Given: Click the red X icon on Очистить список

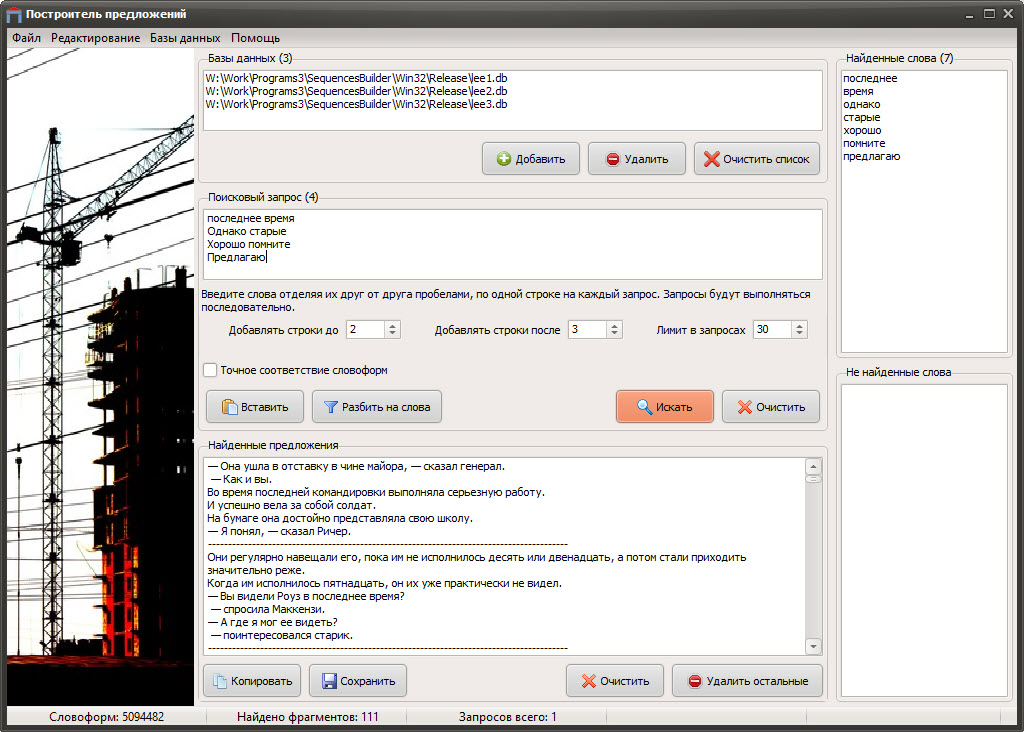Looking at the screenshot, I should 712,159.
